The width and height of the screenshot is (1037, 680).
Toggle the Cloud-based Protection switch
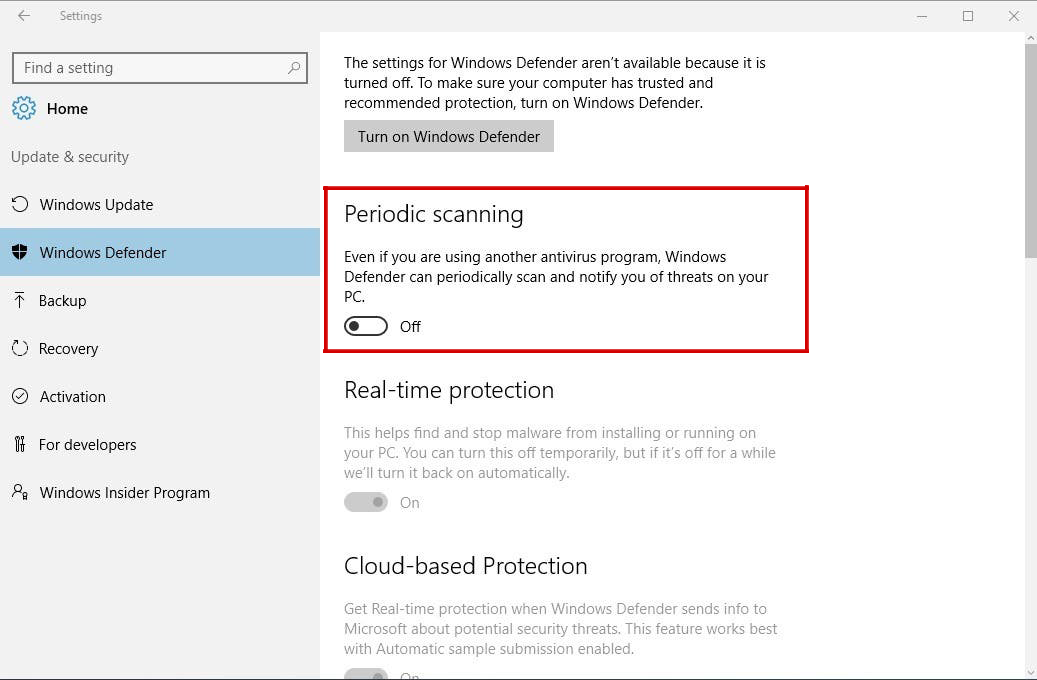click(366, 674)
